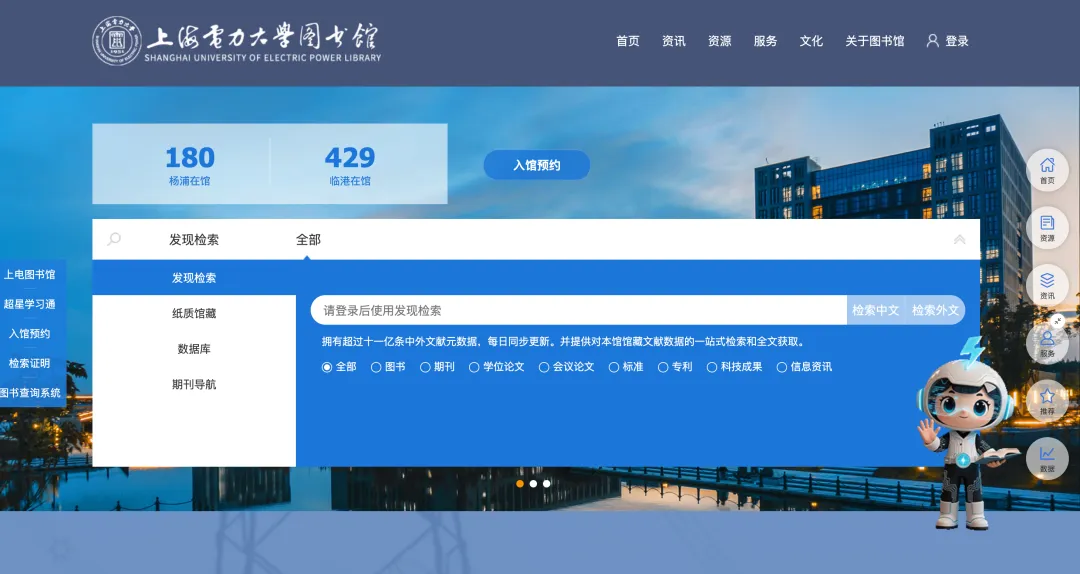Image resolution: width=1080 pixels, height=574 pixels.
Task: Click the 180 杨浦在馆 counter
Action: pos(189,165)
